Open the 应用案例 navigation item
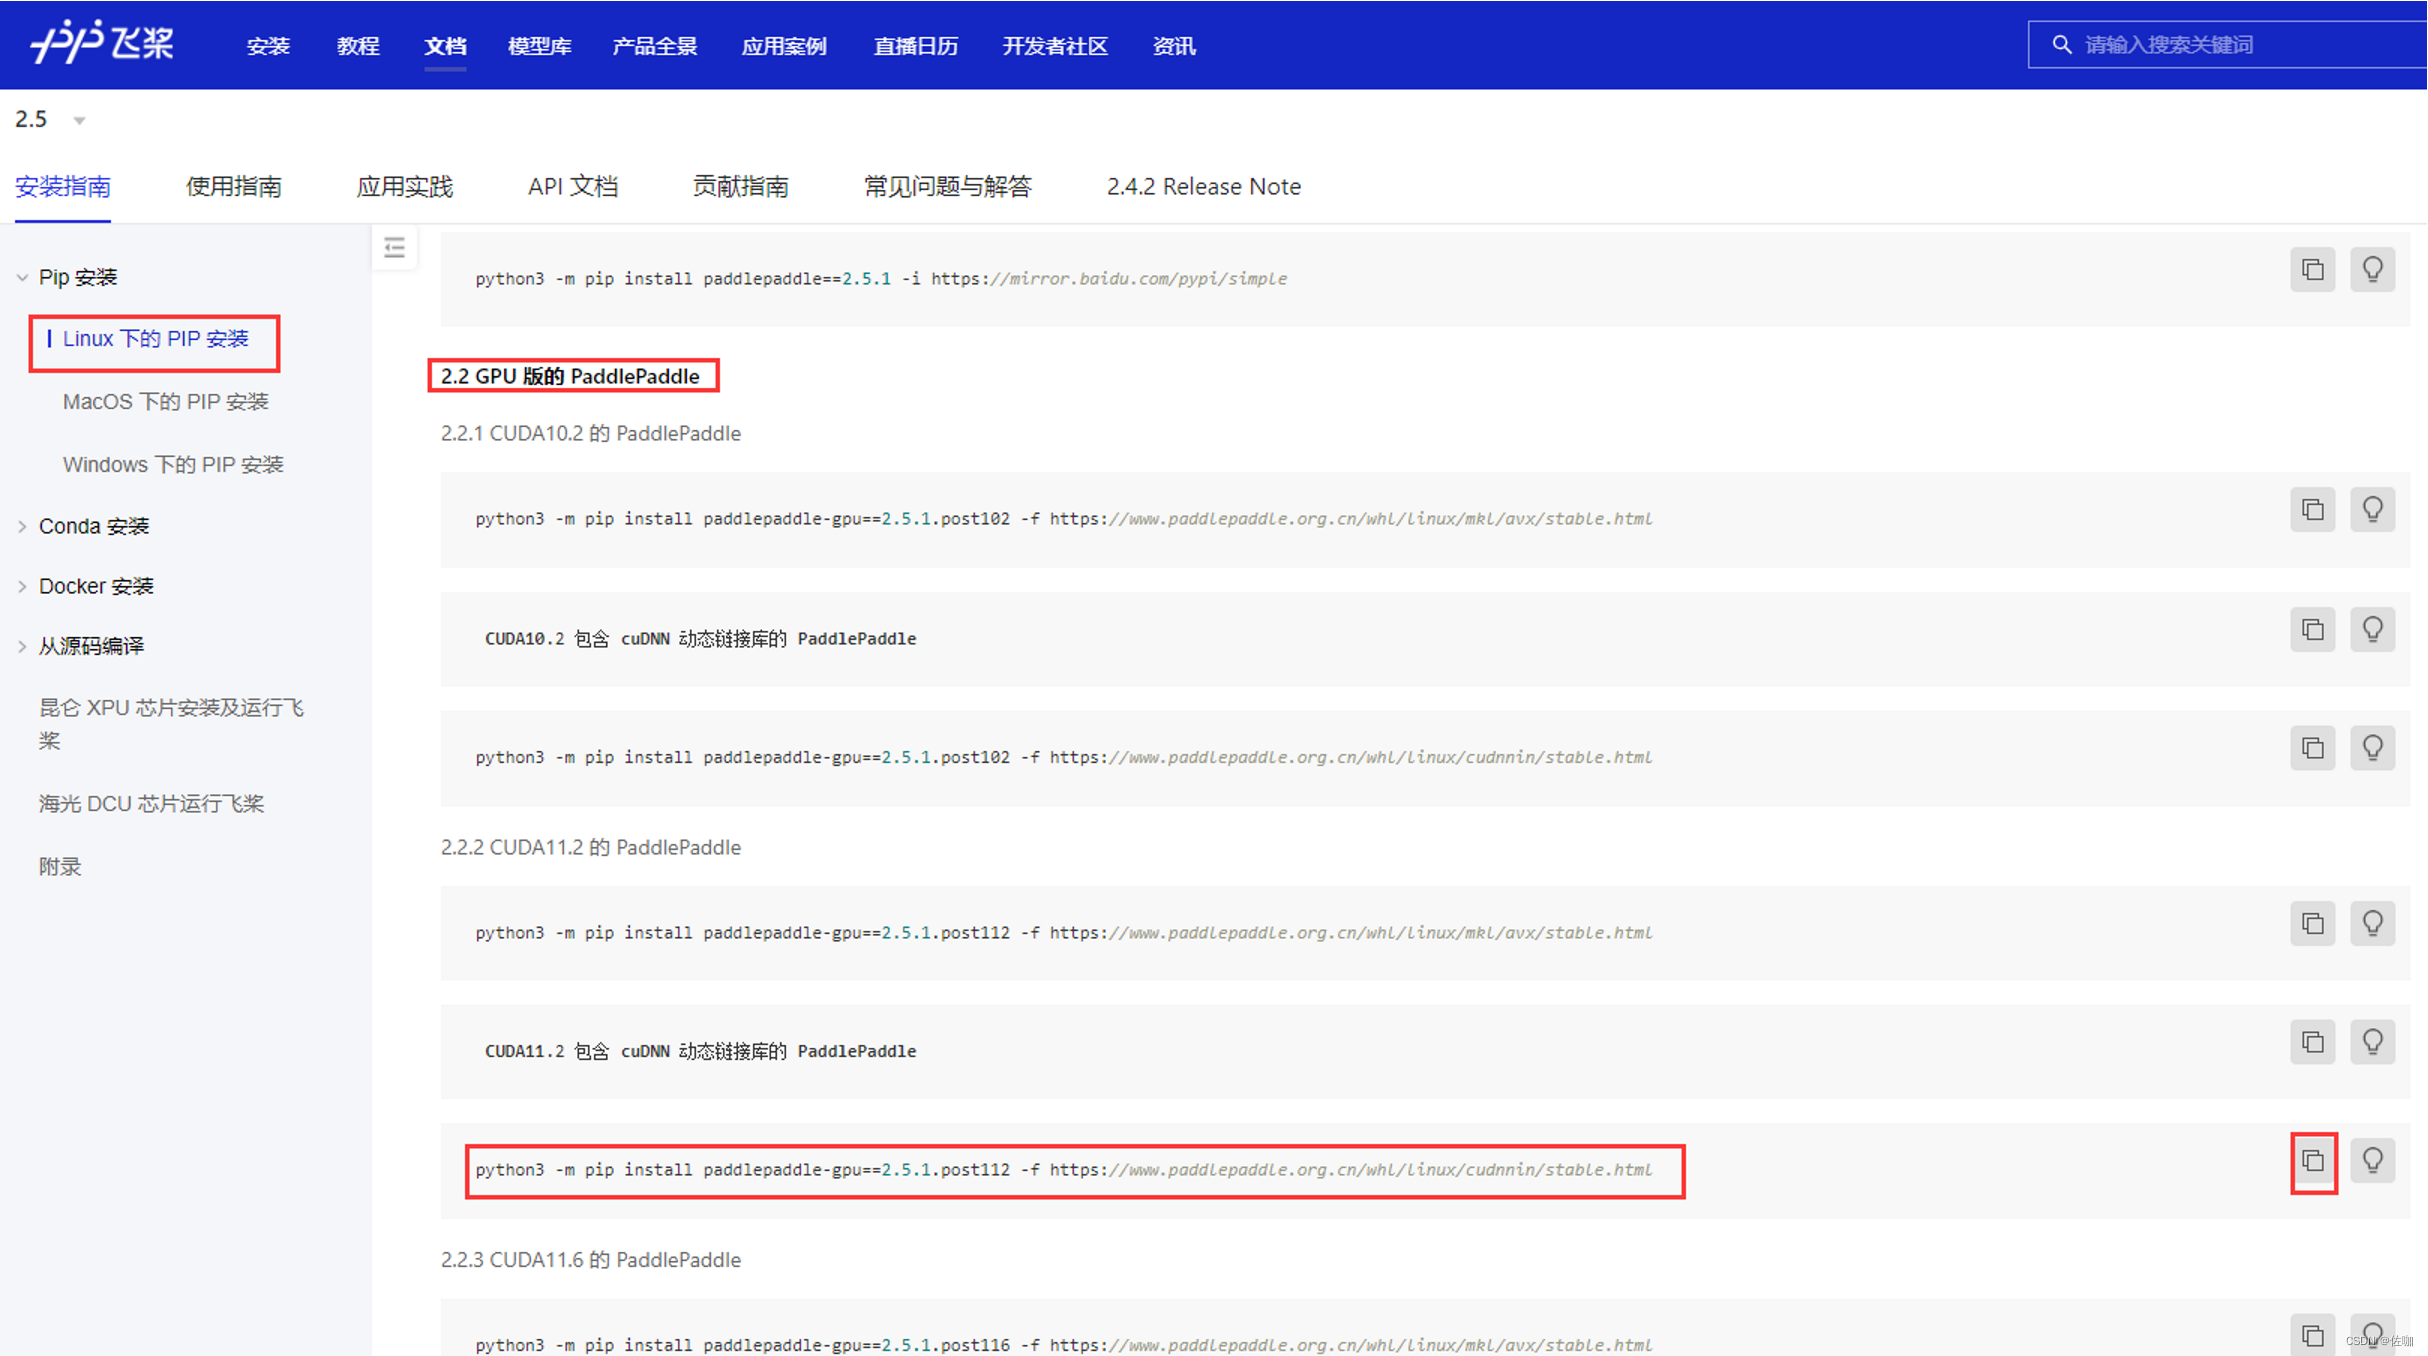 784,46
